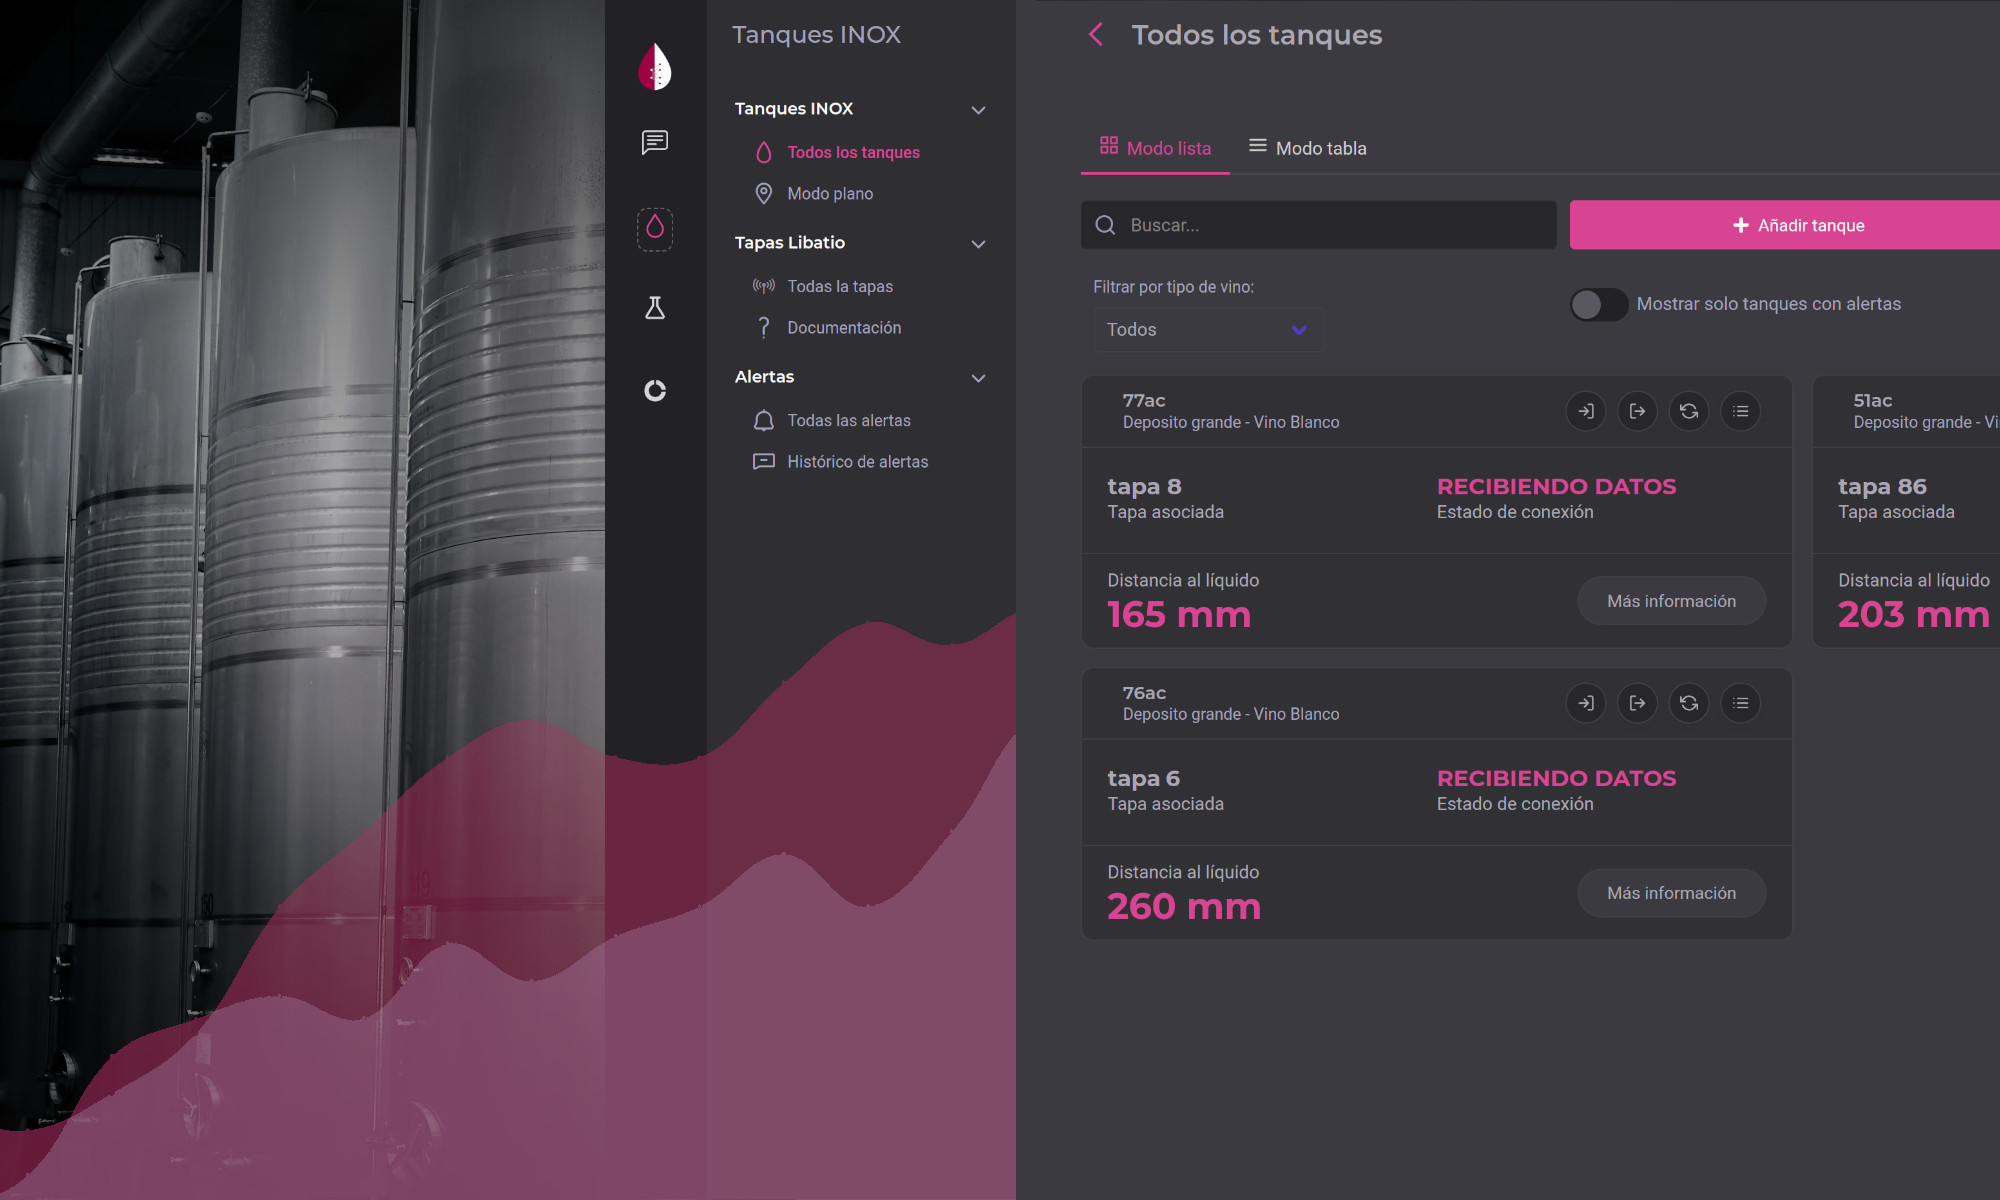Collapse the Alertas section

pyautogui.click(x=978, y=377)
